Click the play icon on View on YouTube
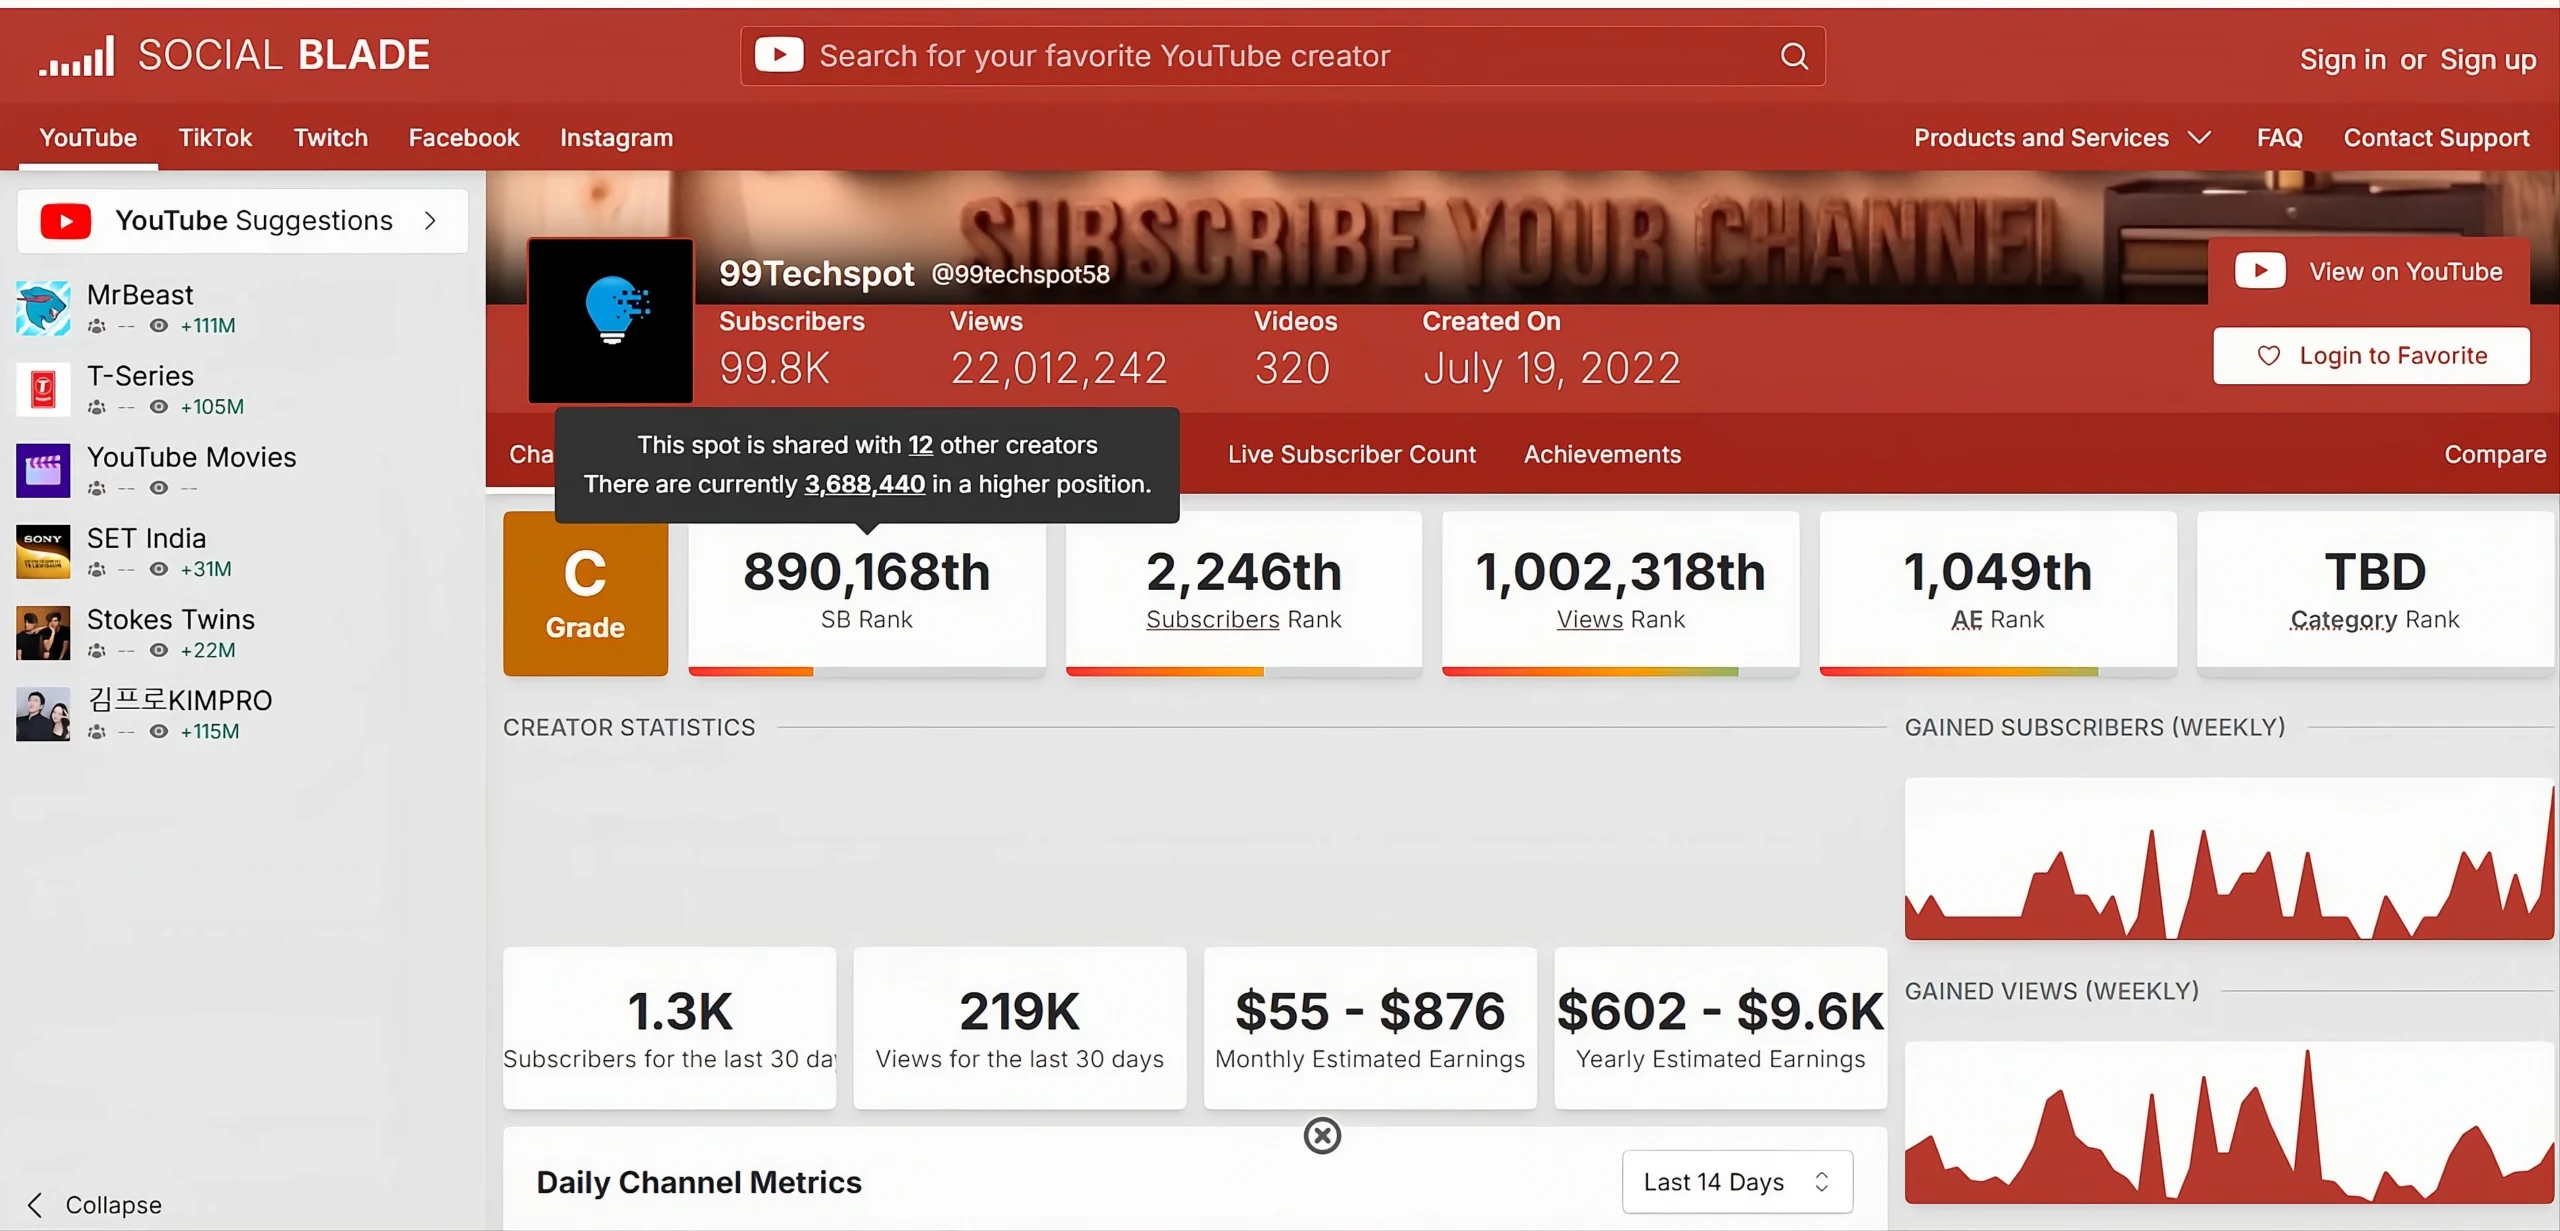2560x1231 pixels. (x=2260, y=271)
